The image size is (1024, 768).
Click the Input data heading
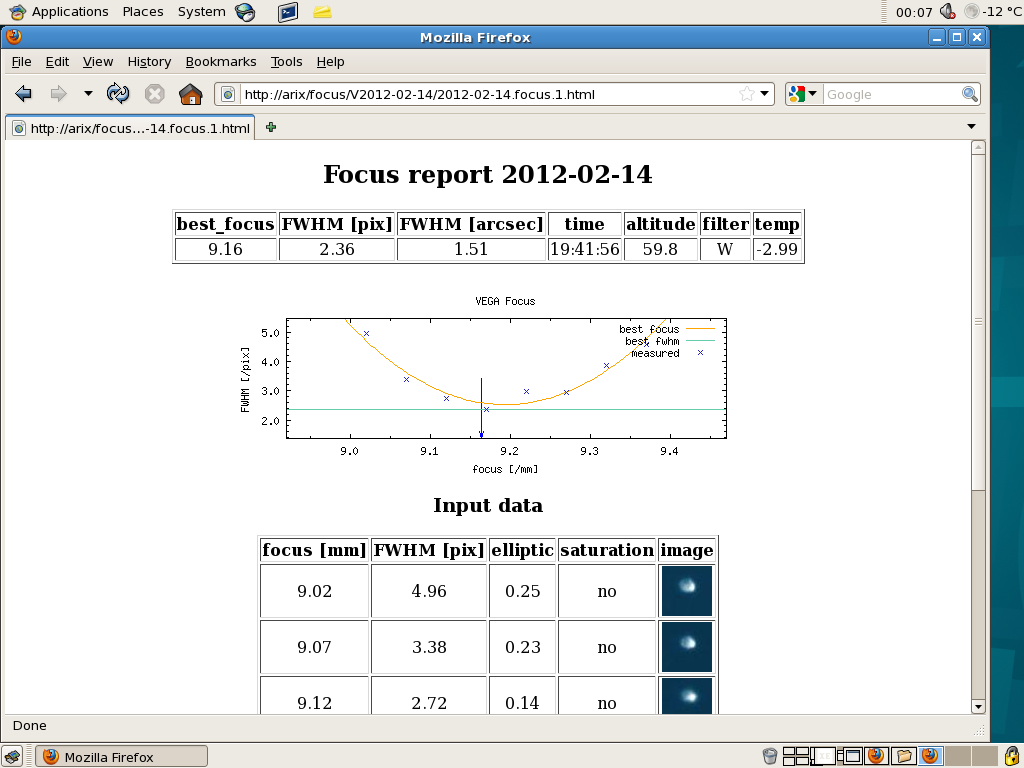coord(488,505)
